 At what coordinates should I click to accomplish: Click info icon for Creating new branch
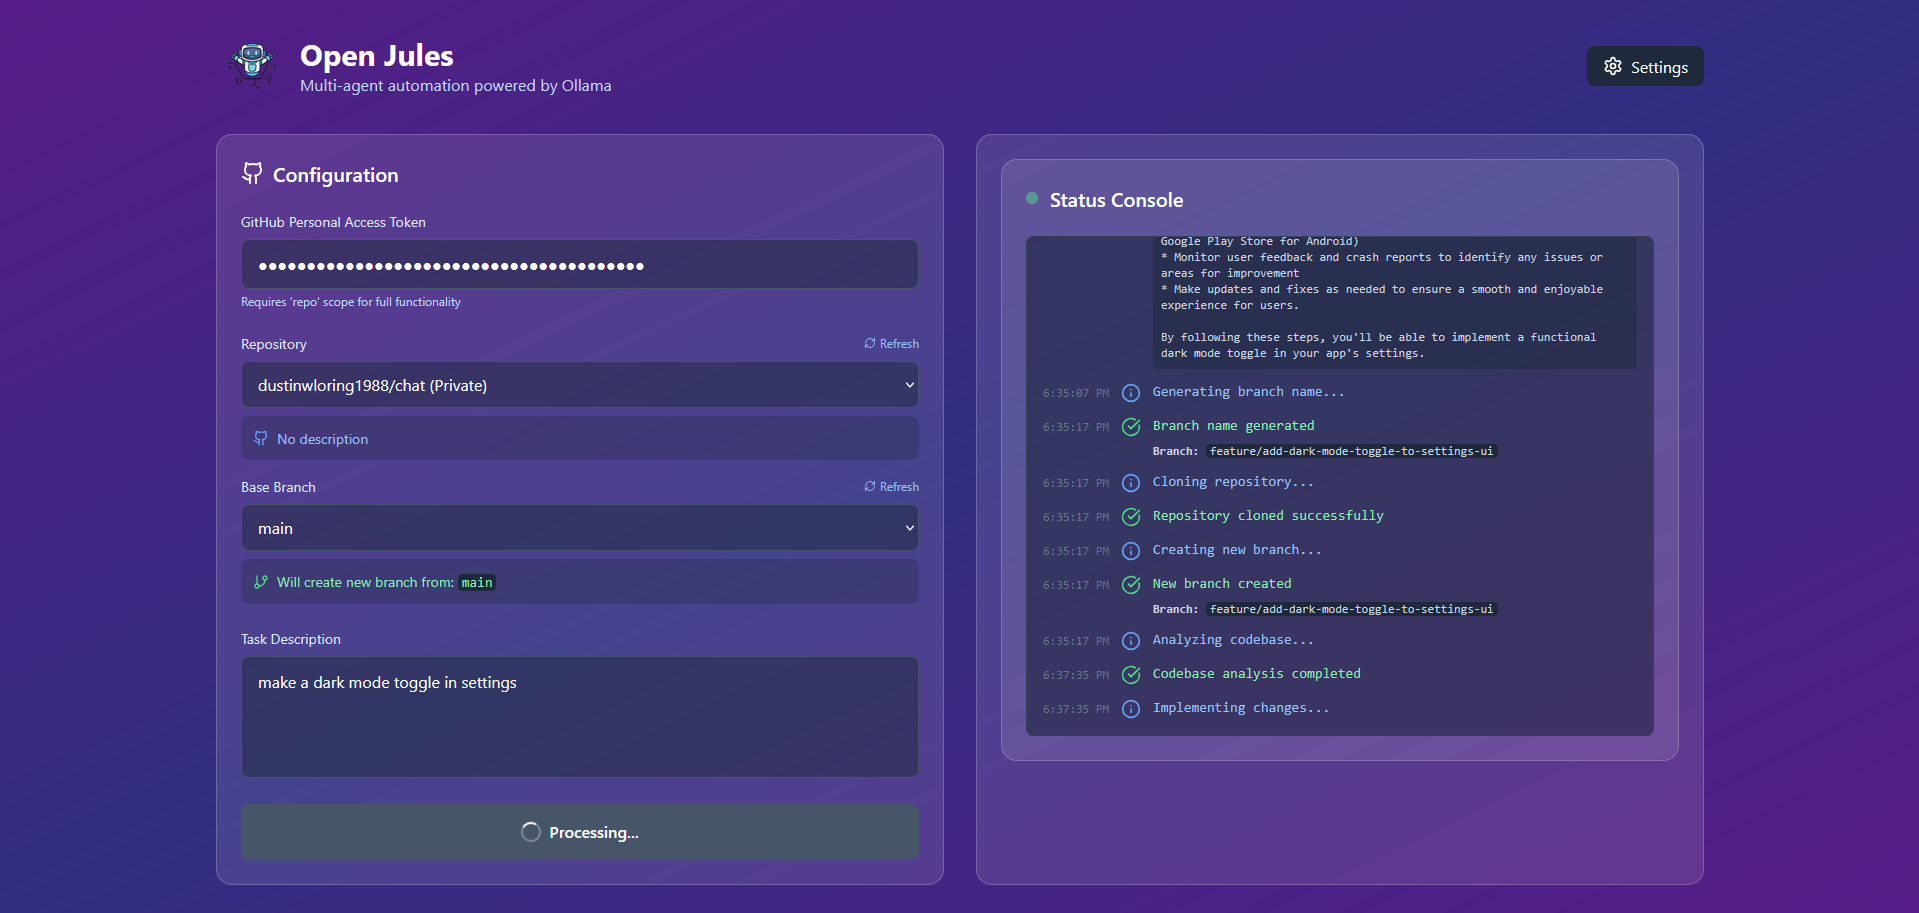coord(1131,551)
